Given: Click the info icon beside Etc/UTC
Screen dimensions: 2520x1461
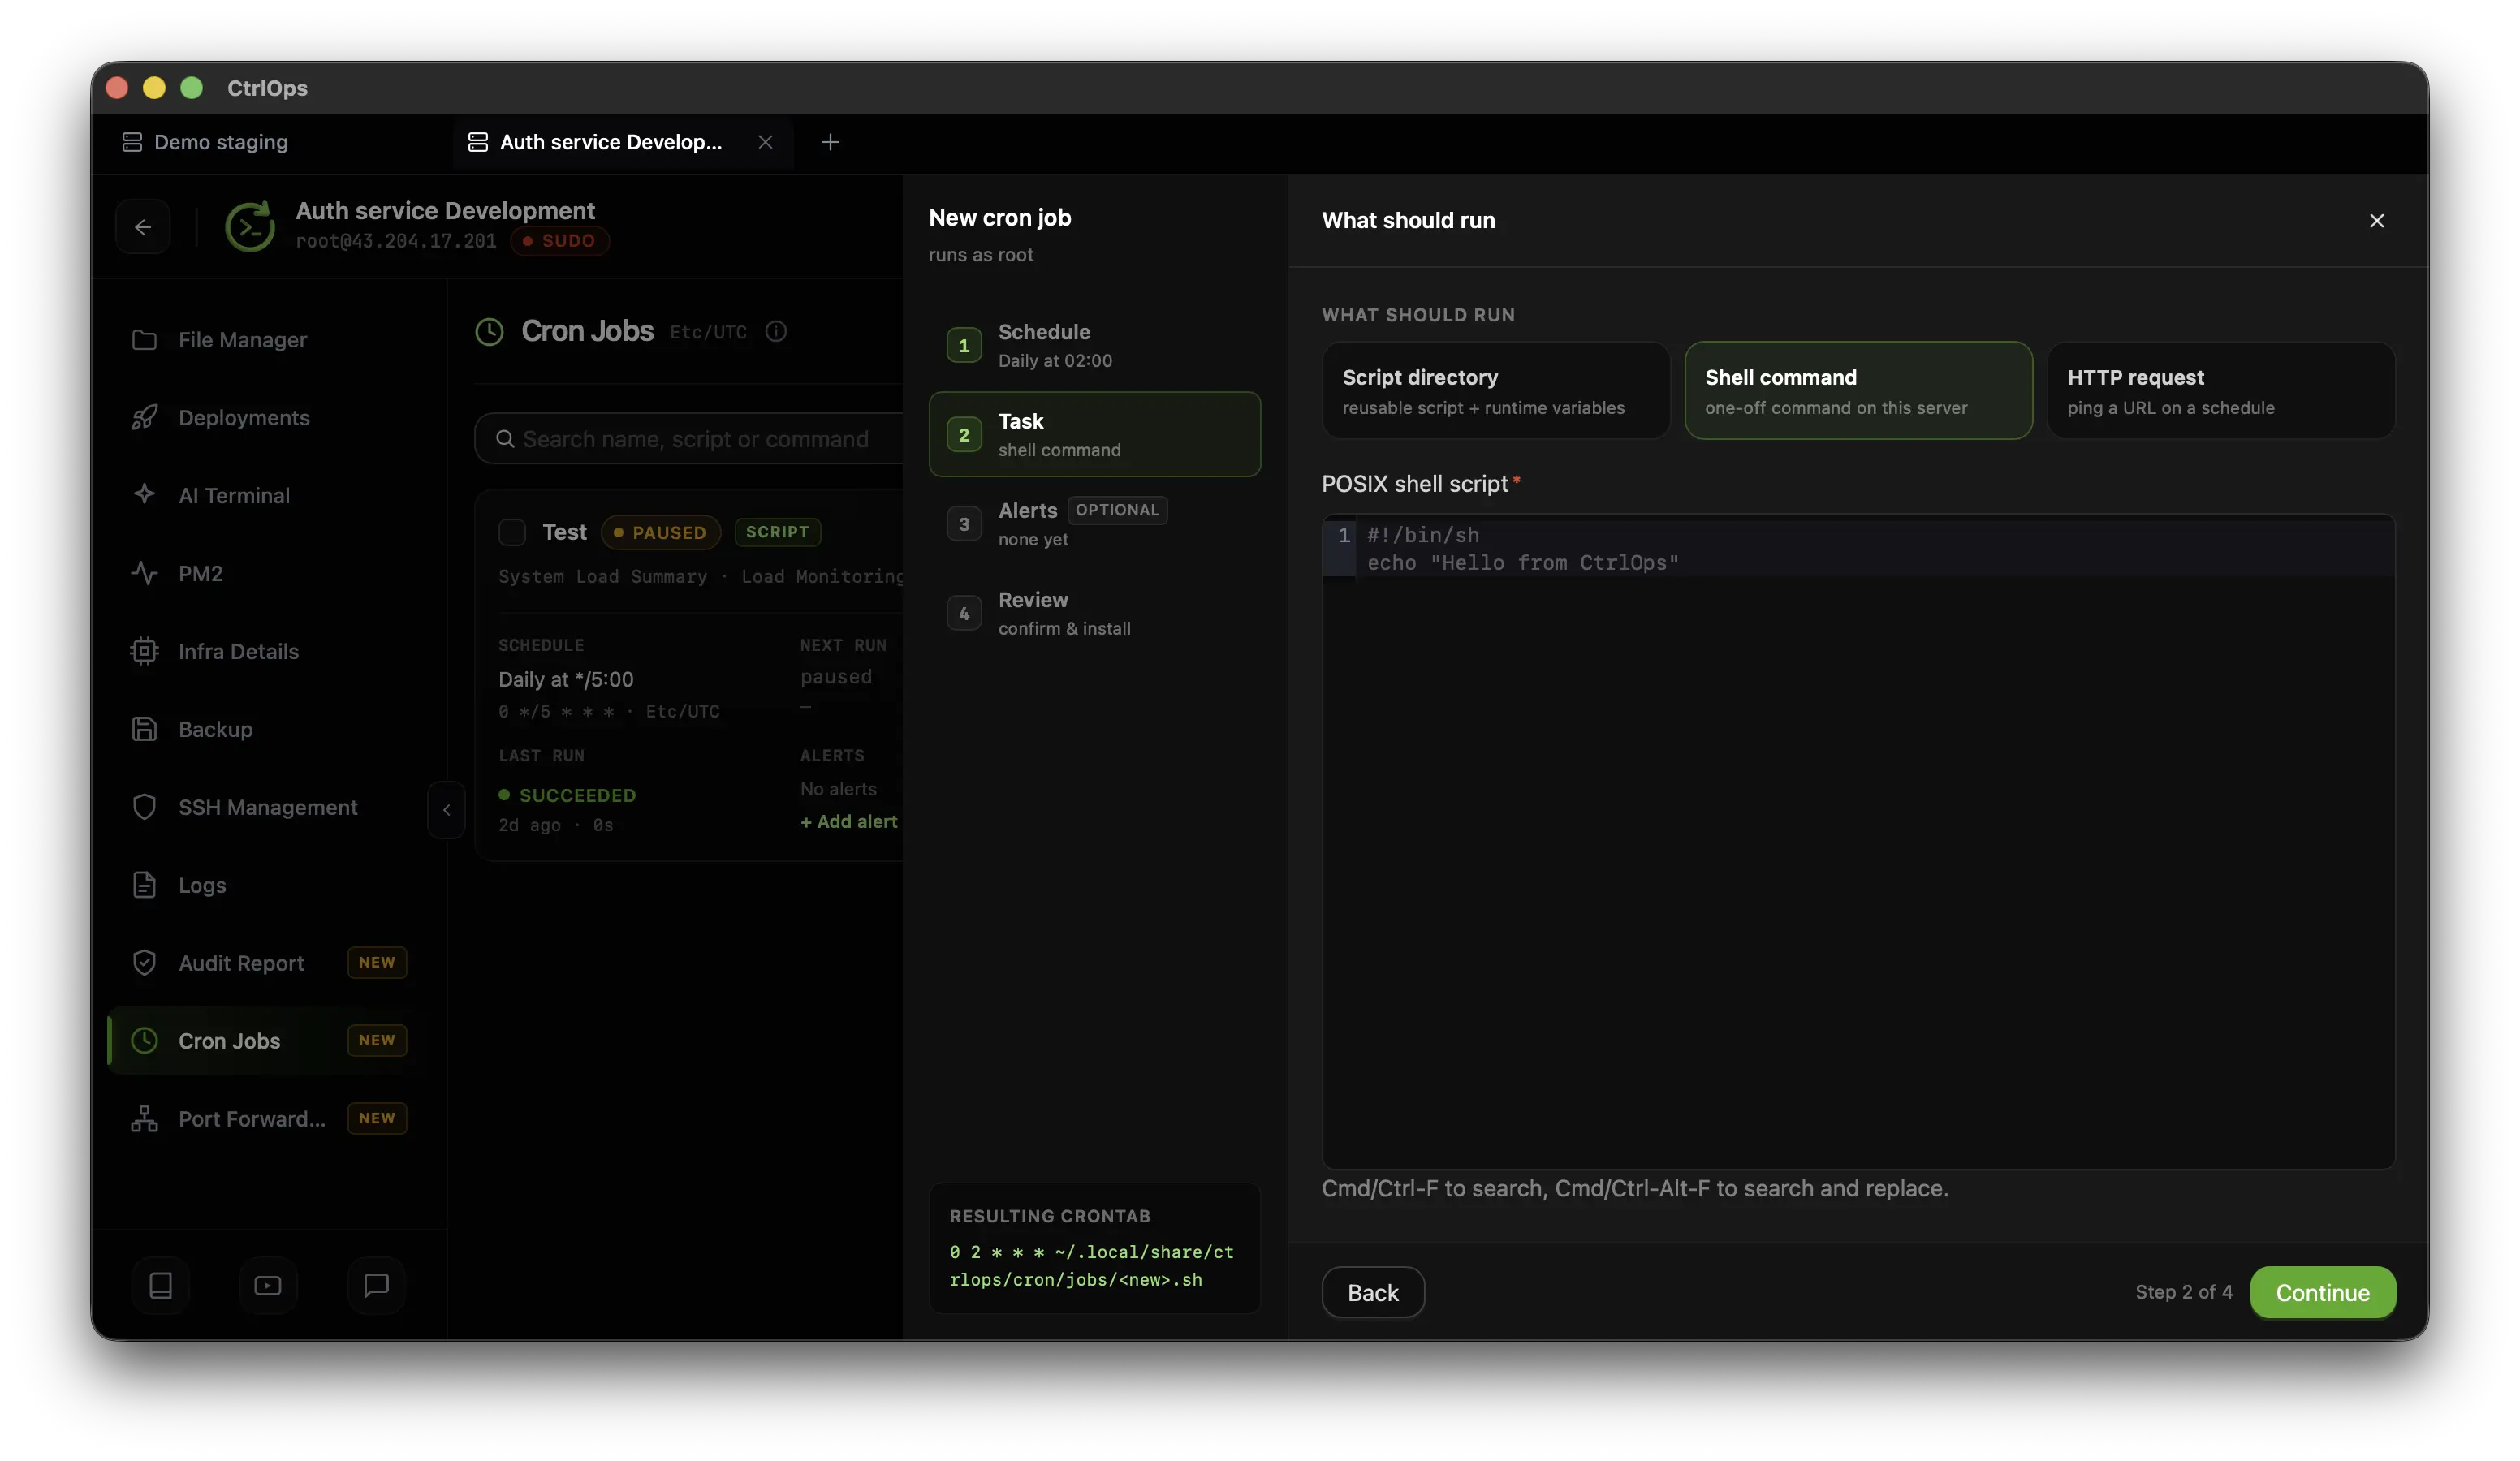Looking at the screenshot, I should pos(776,331).
